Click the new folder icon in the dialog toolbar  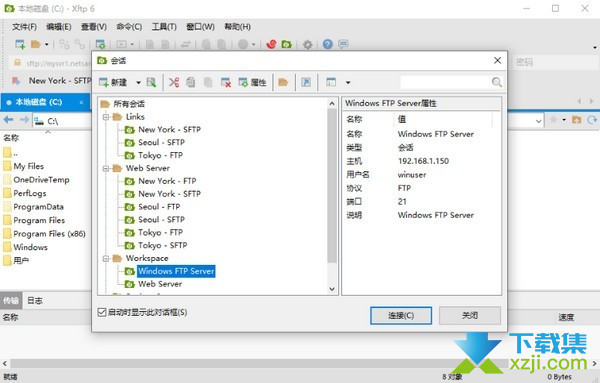pos(283,82)
